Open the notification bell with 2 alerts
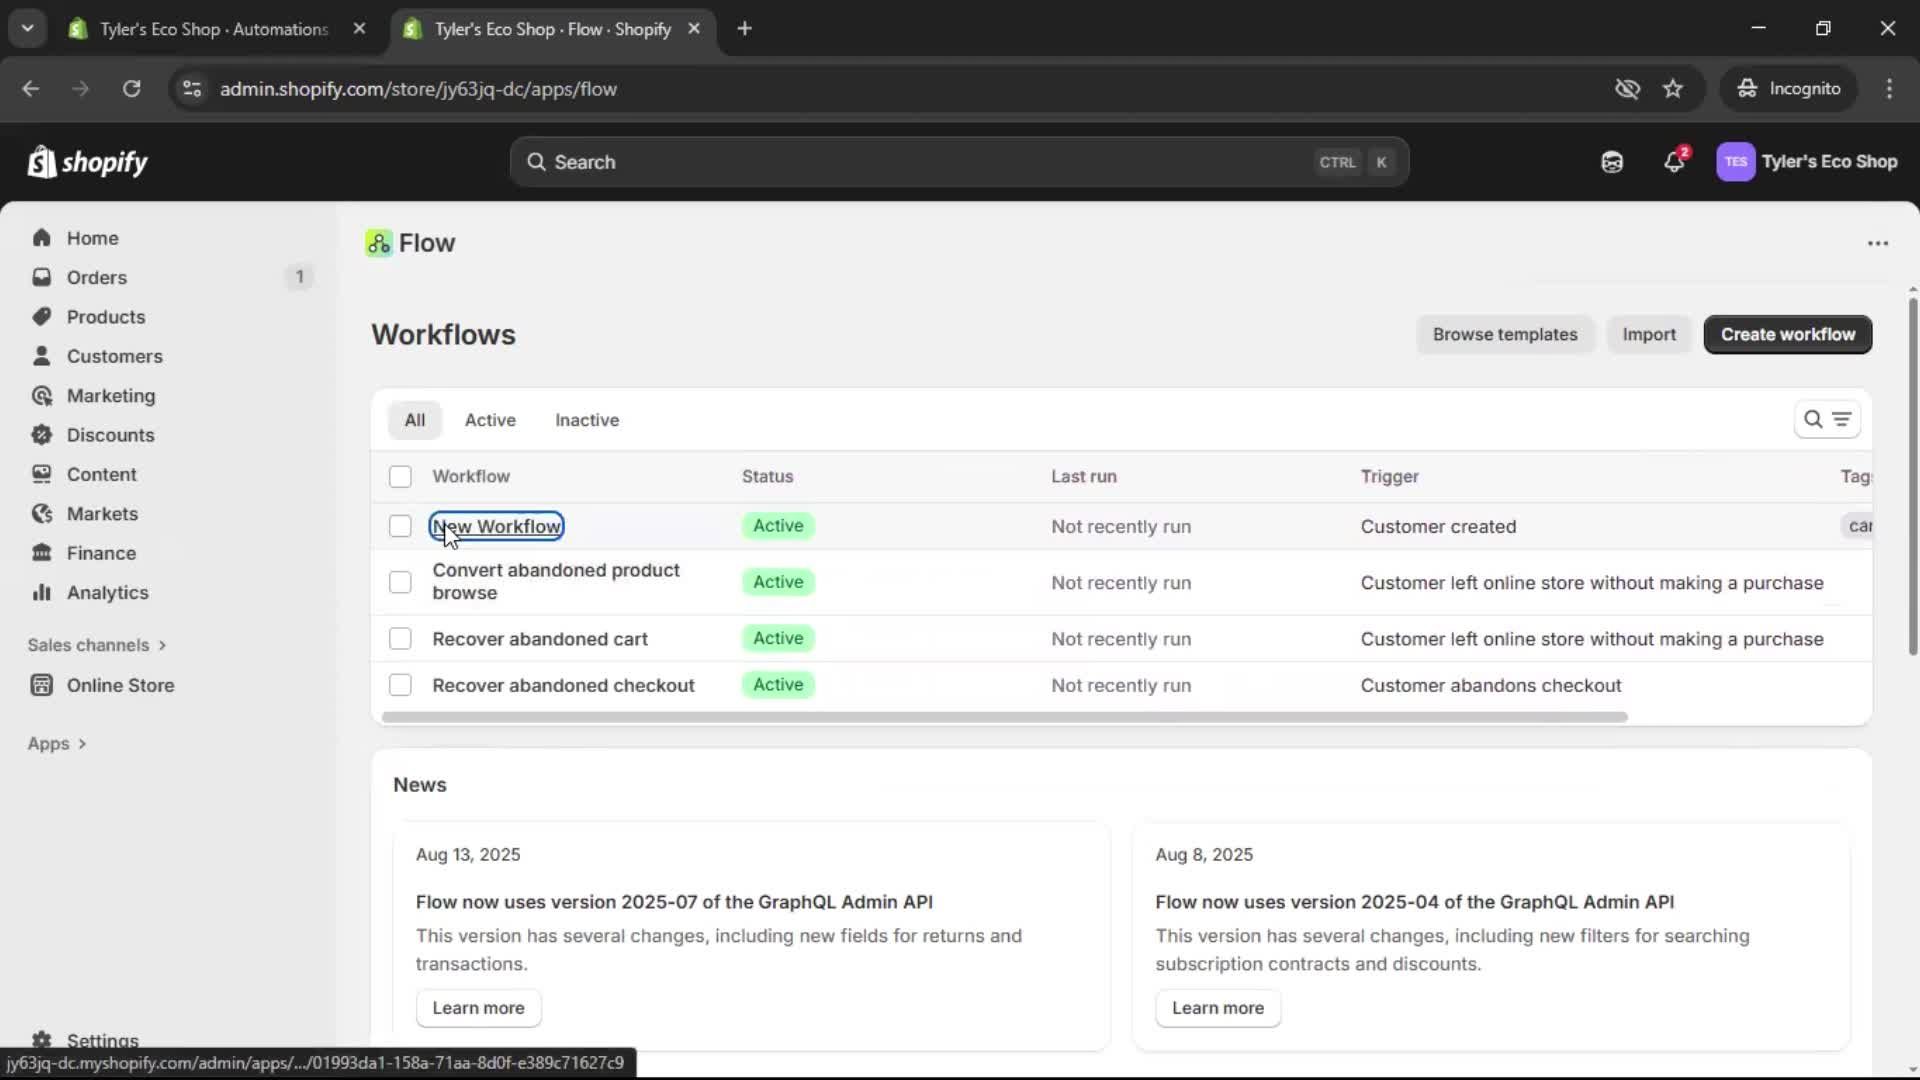The image size is (1920, 1080). click(1675, 161)
